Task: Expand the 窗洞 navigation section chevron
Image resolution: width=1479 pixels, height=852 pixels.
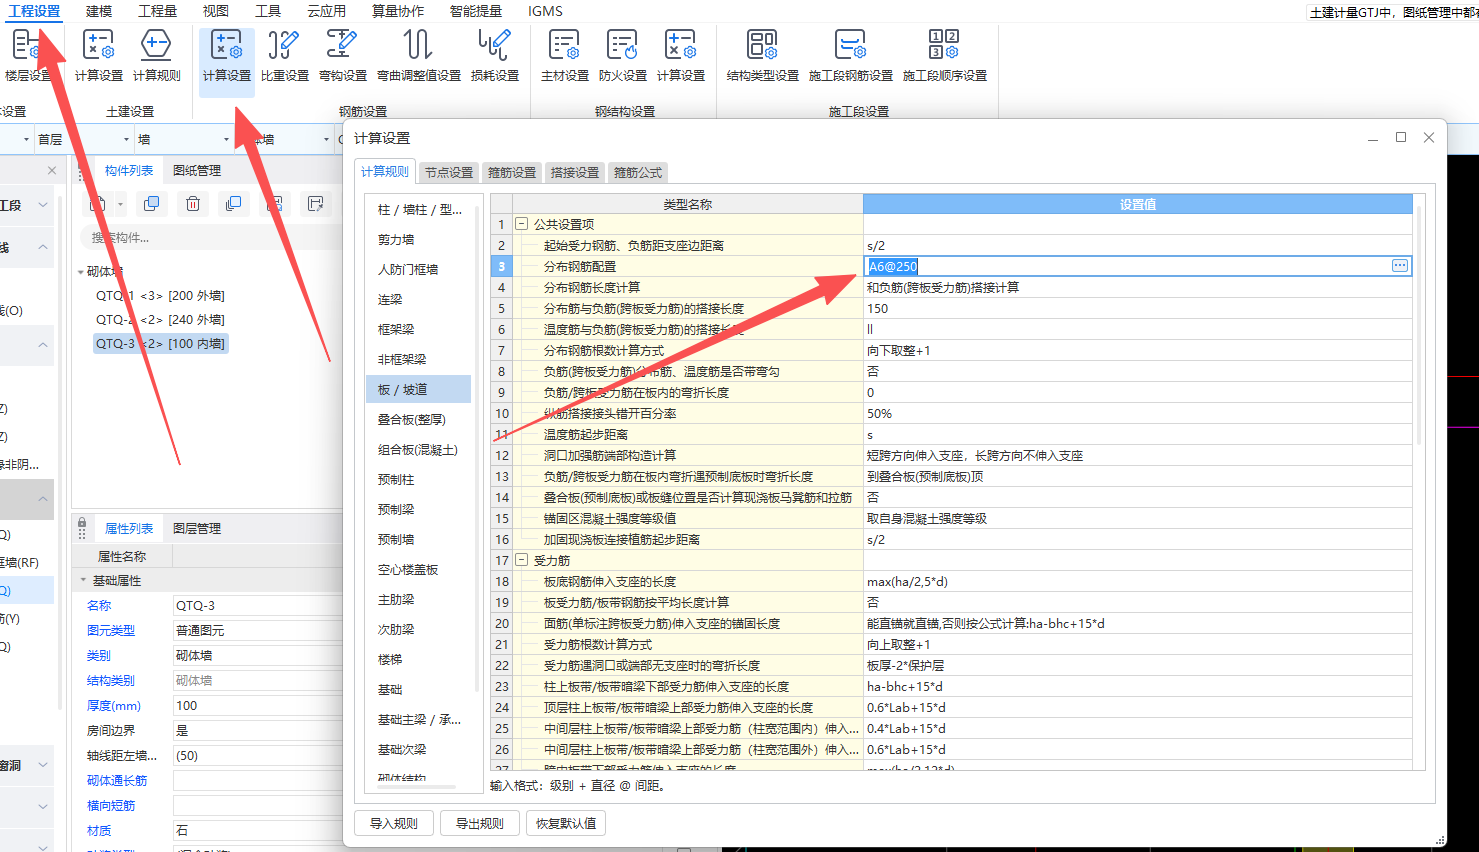Action: click(x=43, y=765)
